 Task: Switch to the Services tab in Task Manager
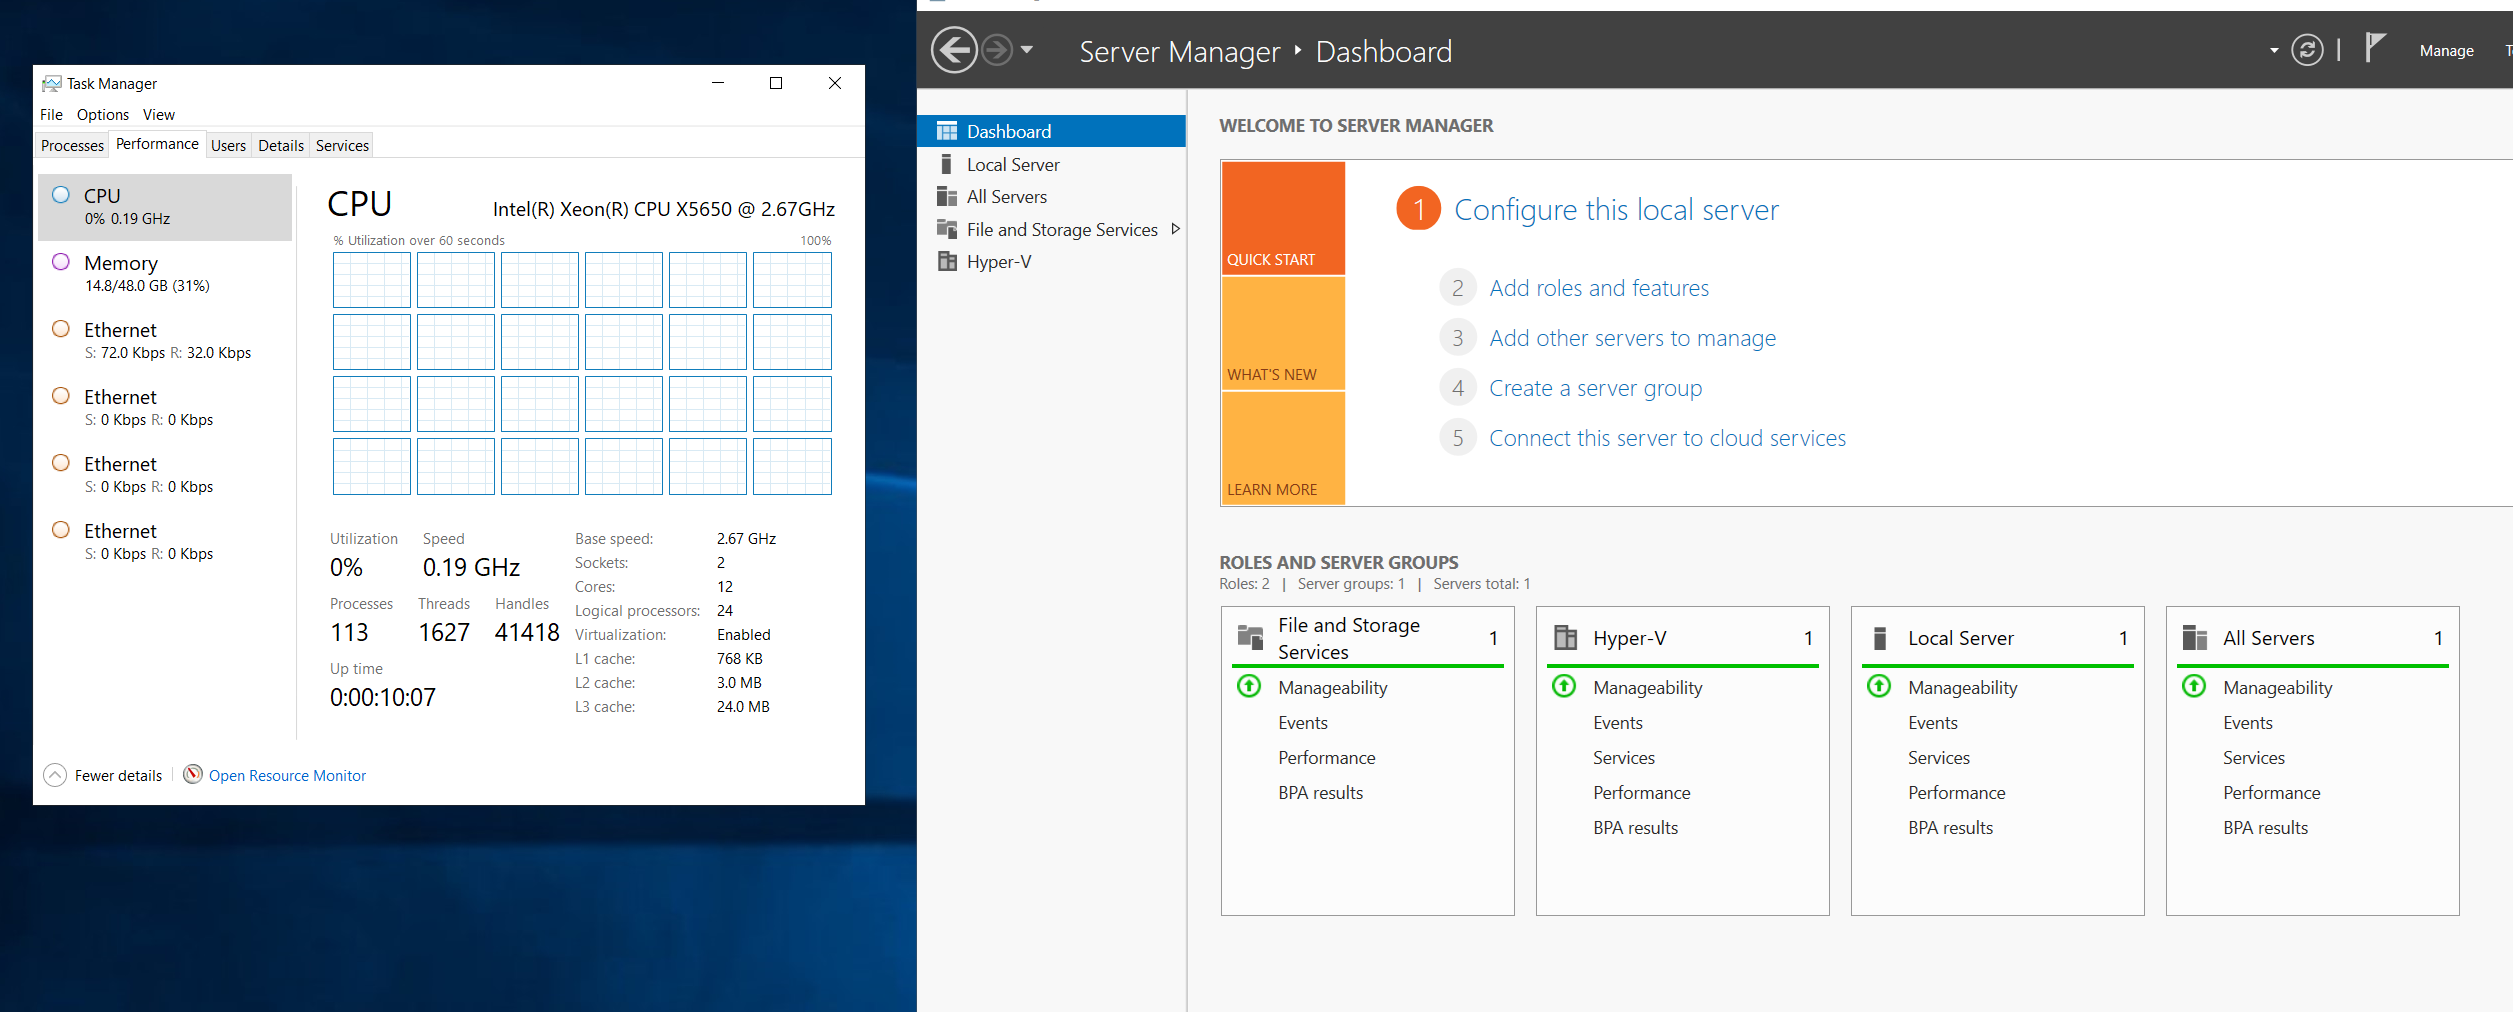point(342,146)
